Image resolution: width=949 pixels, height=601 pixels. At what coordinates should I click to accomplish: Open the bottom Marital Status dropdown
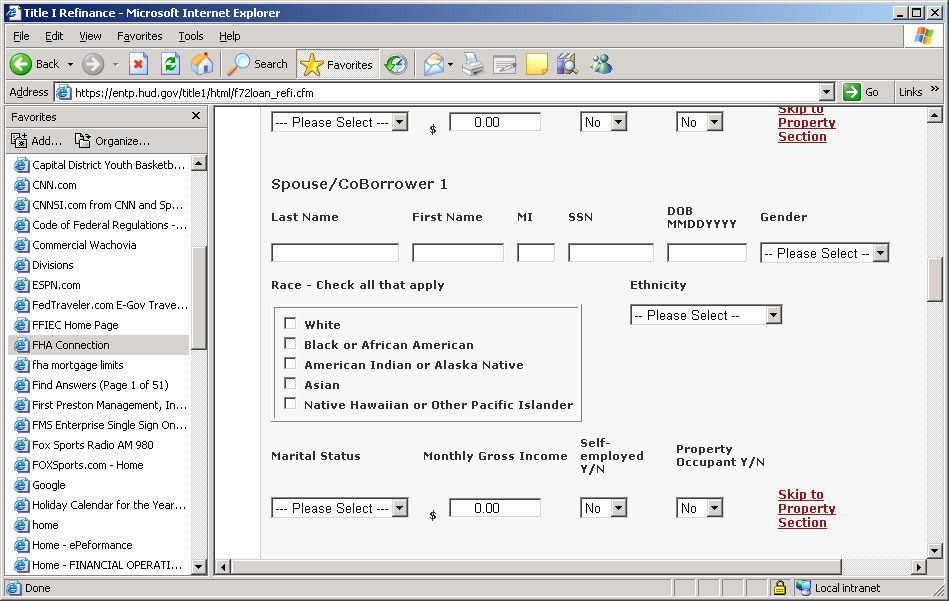click(339, 508)
